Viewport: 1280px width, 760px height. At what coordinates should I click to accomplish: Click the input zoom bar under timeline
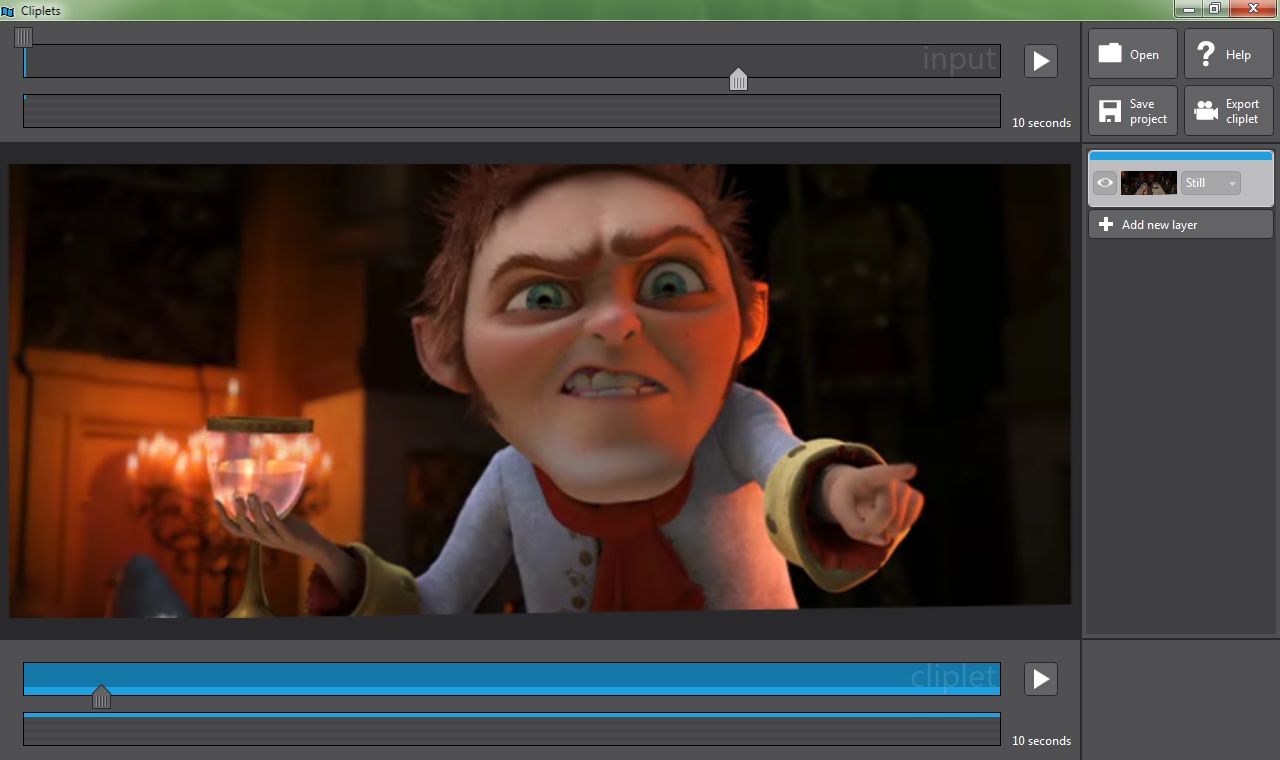512,111
